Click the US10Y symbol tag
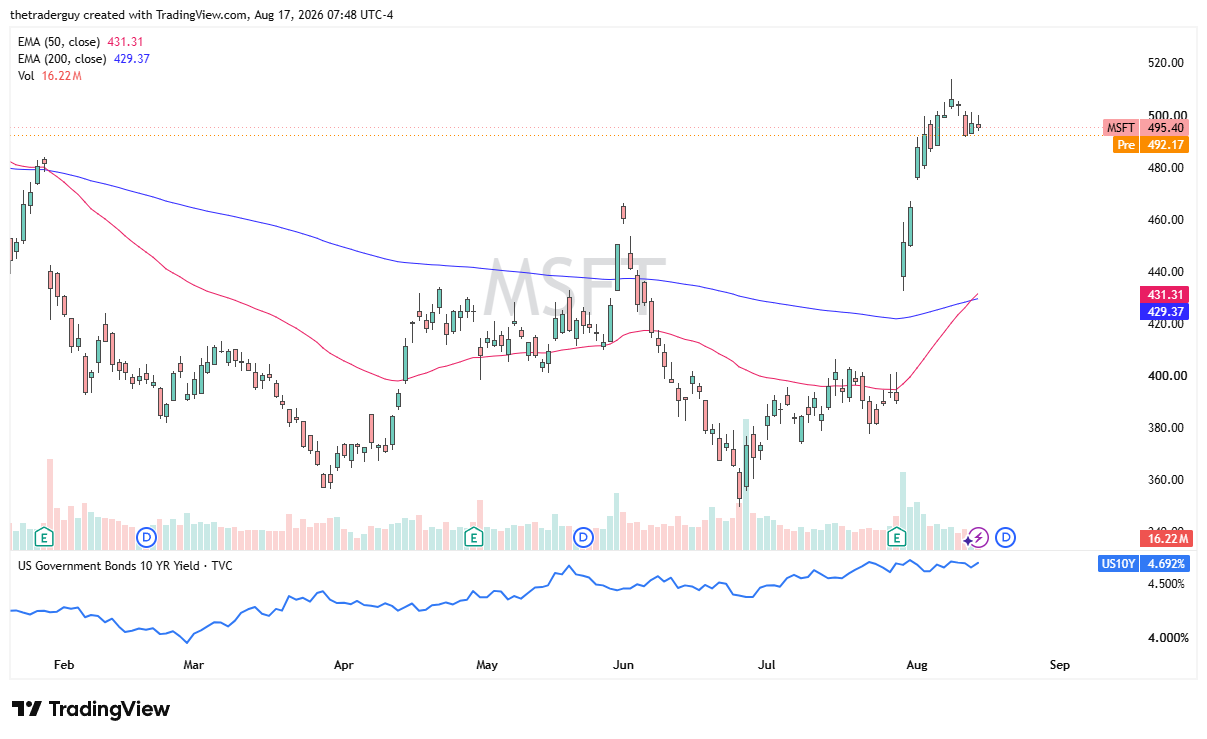 tap(1117, 564)
